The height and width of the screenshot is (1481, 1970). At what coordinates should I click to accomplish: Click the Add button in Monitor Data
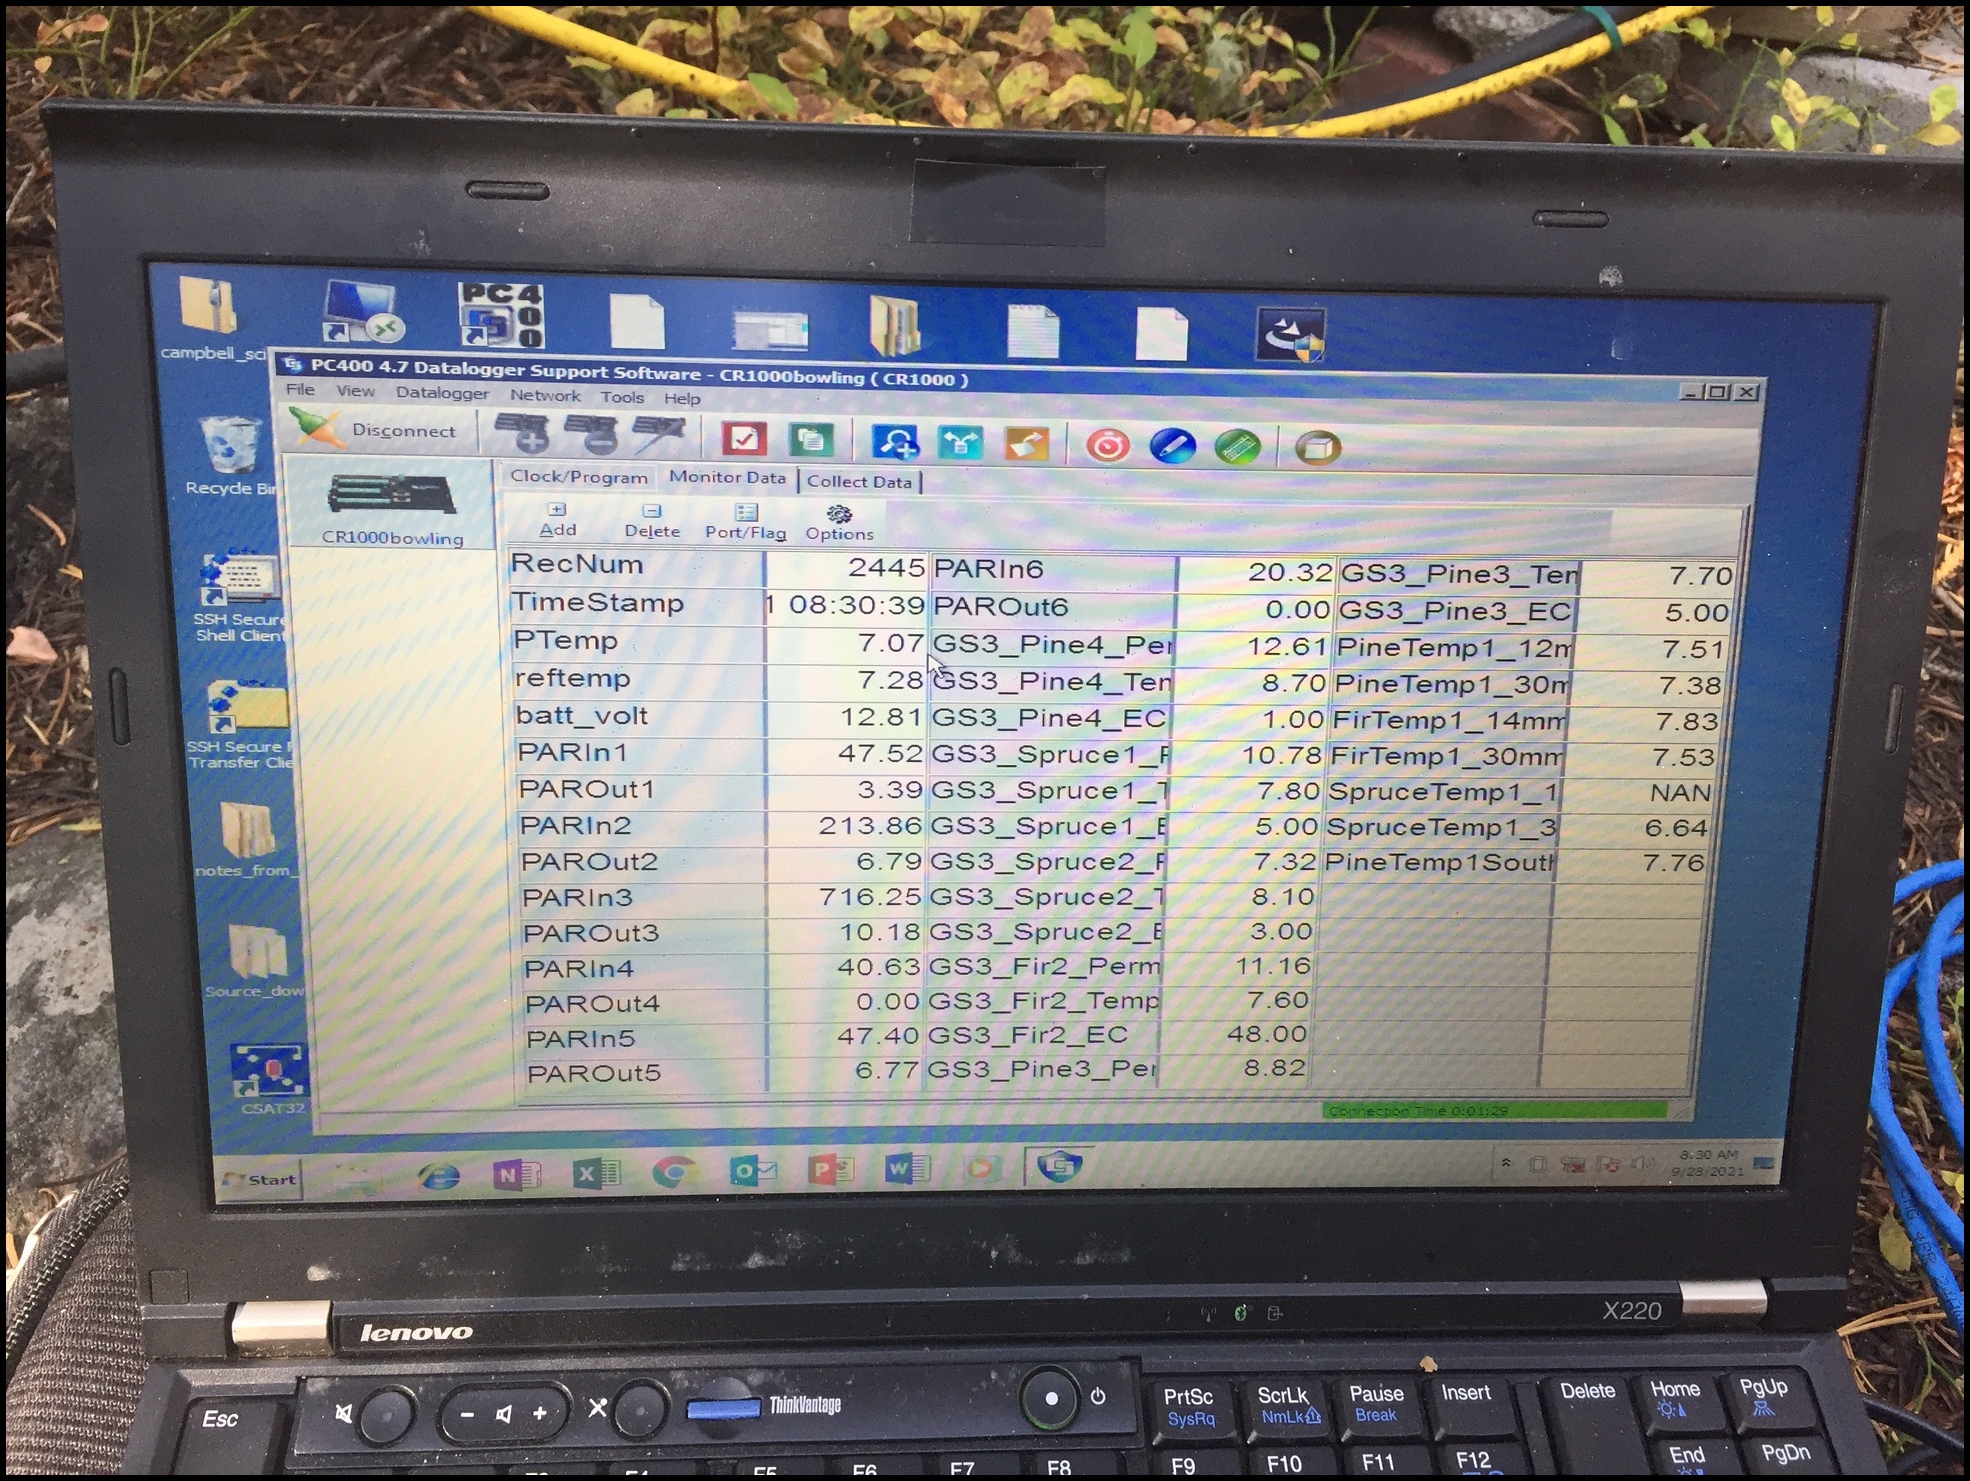tap(557, 520)
